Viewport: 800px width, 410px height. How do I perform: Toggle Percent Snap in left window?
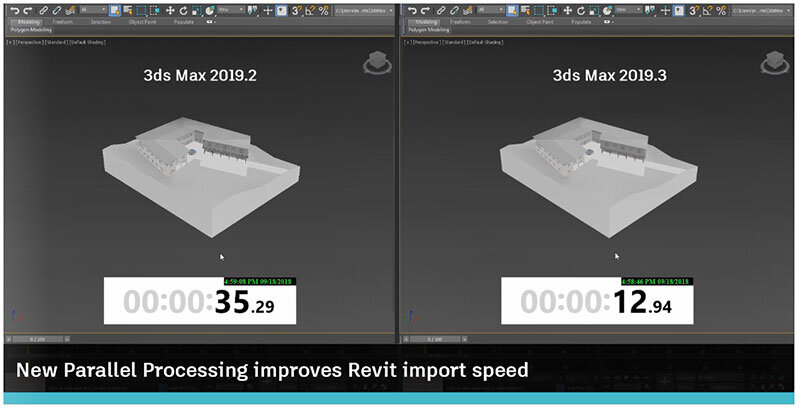coord(323,11)
